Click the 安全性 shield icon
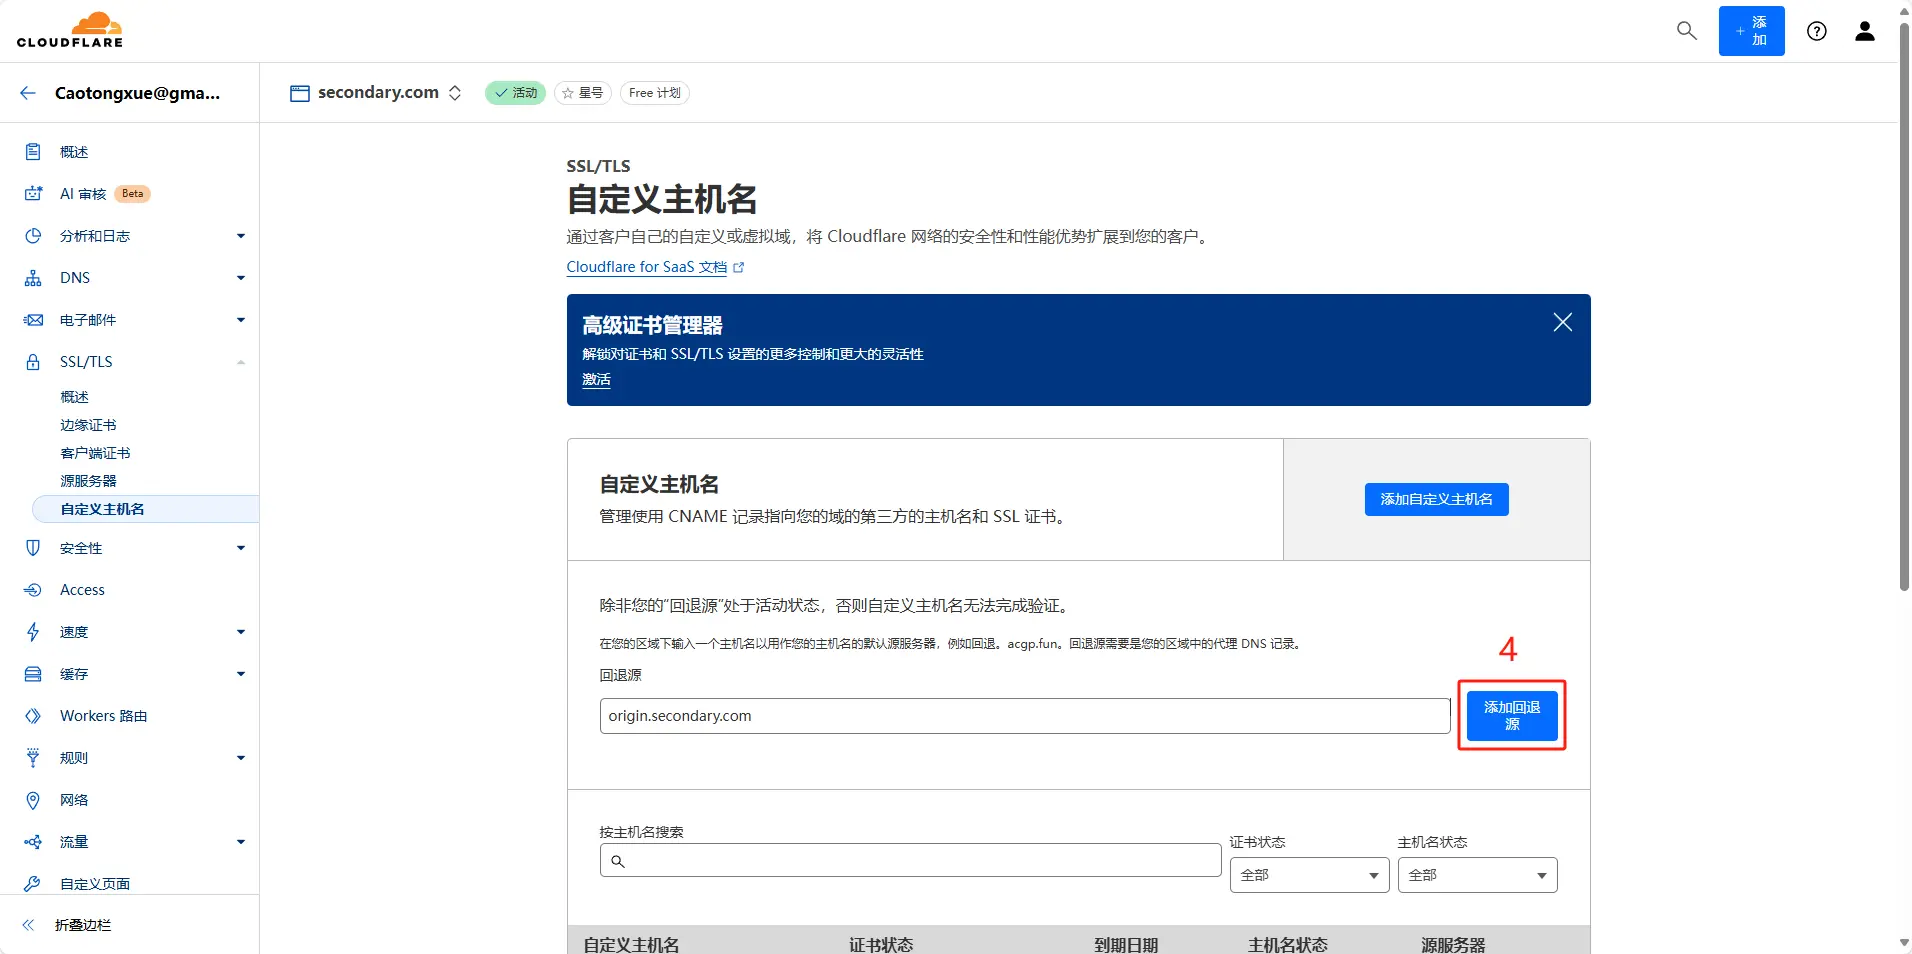The image size is (1912, 954). pos(33,548)
